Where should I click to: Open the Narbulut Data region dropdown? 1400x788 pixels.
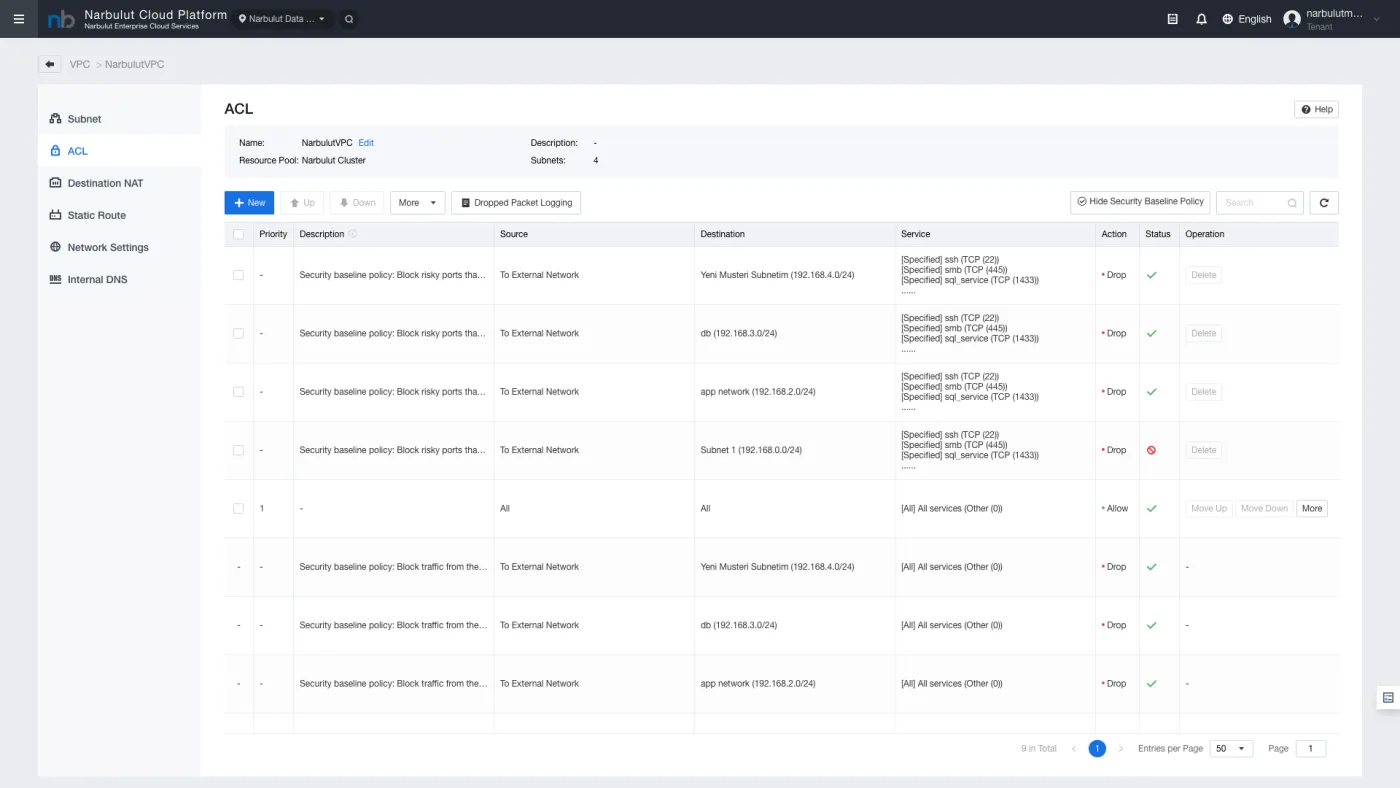(x=283, y=19)
